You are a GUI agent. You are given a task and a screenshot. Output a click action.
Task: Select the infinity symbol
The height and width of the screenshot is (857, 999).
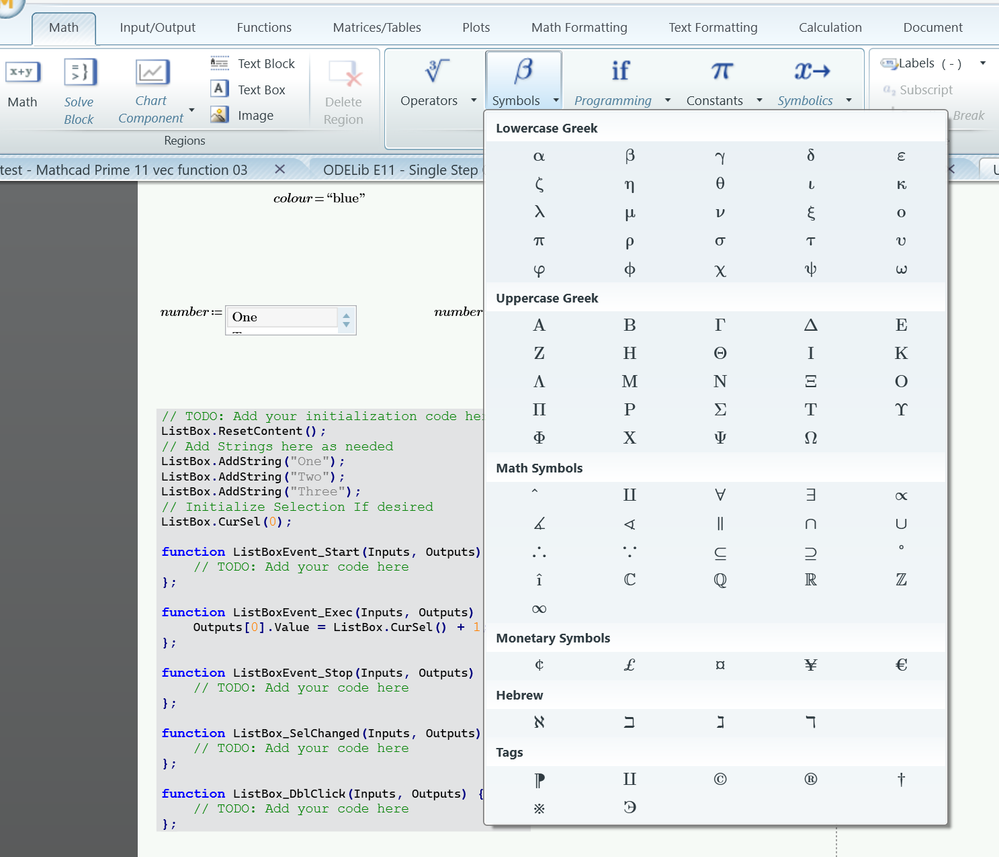pyautogui.click(x=539, y=609)
